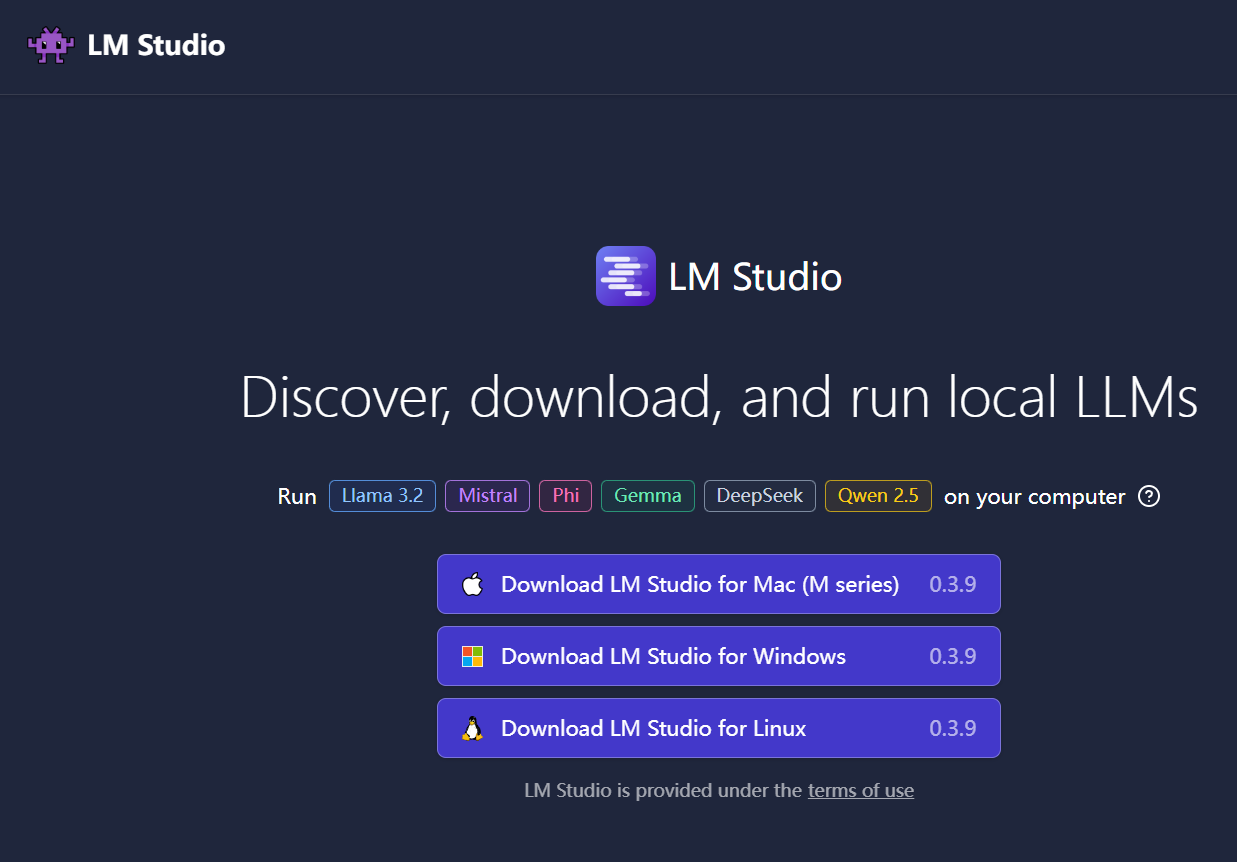1237x862 pixels.
Task: Click the 0.3.9 version on Mac button
Action: [953, 584]
